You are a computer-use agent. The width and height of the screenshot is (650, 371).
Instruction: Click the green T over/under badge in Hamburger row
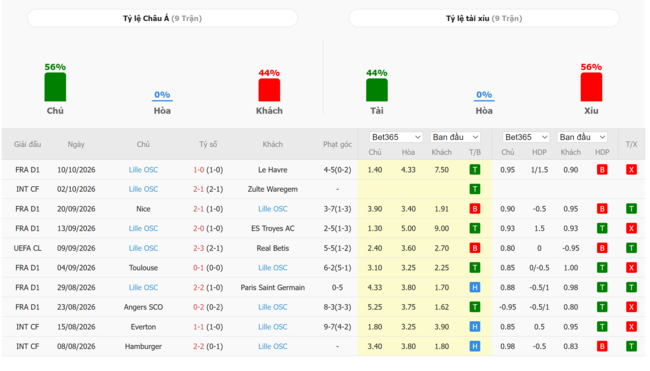631,346
